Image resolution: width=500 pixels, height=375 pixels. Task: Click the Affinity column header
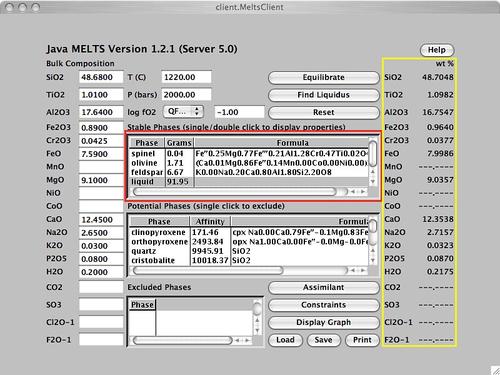(x=210, y=222)
